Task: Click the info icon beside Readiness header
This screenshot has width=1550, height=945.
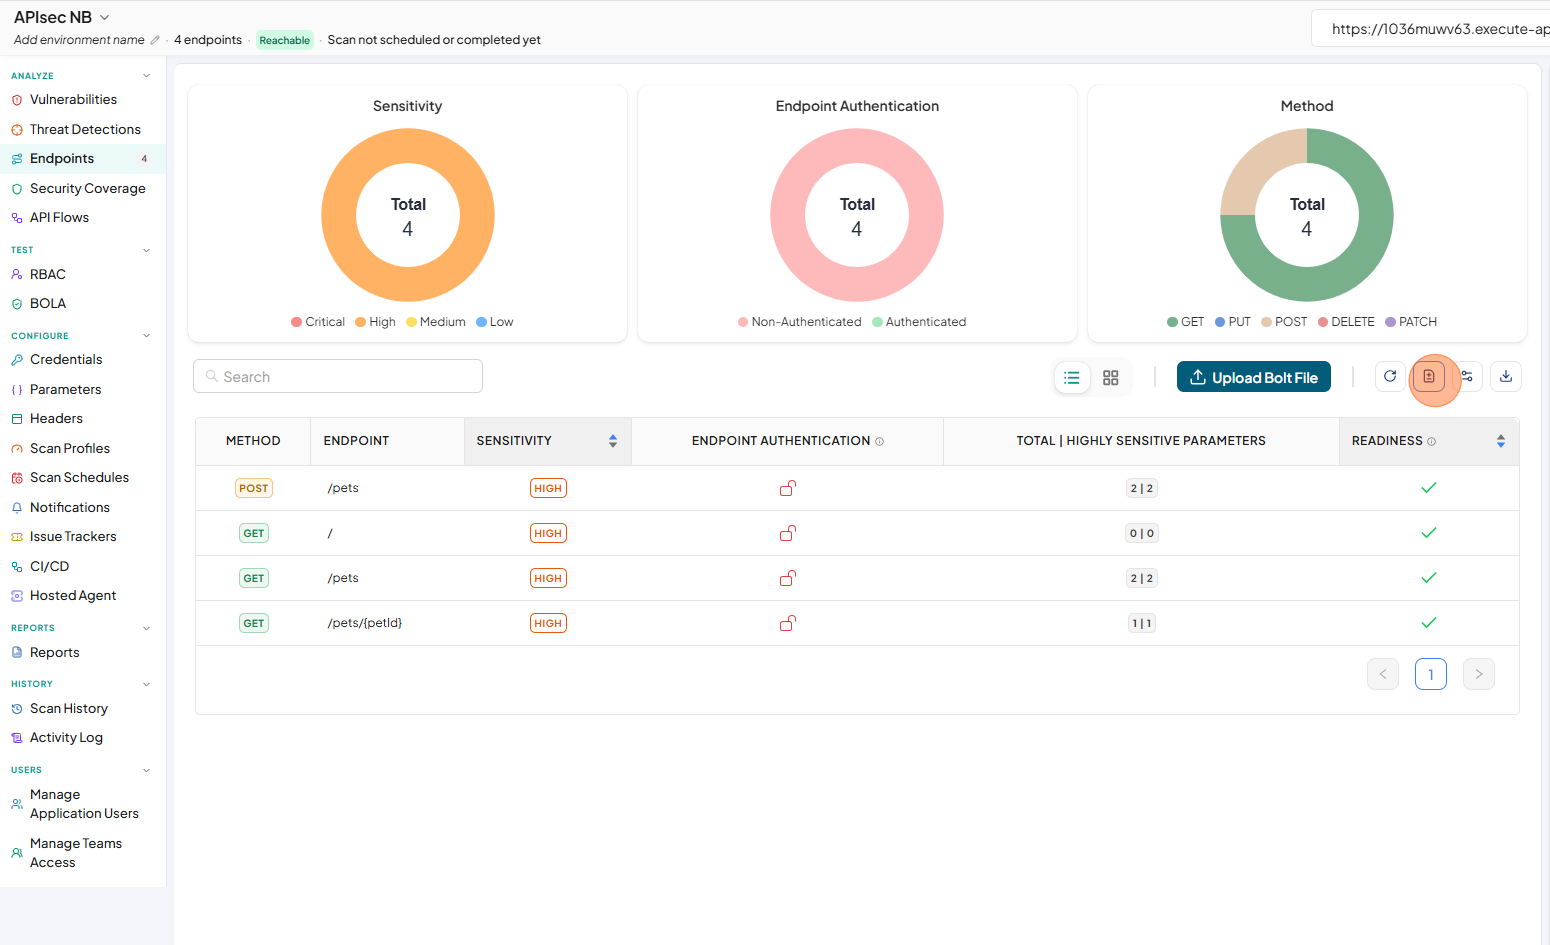Action: click(x=1432, y=441)
